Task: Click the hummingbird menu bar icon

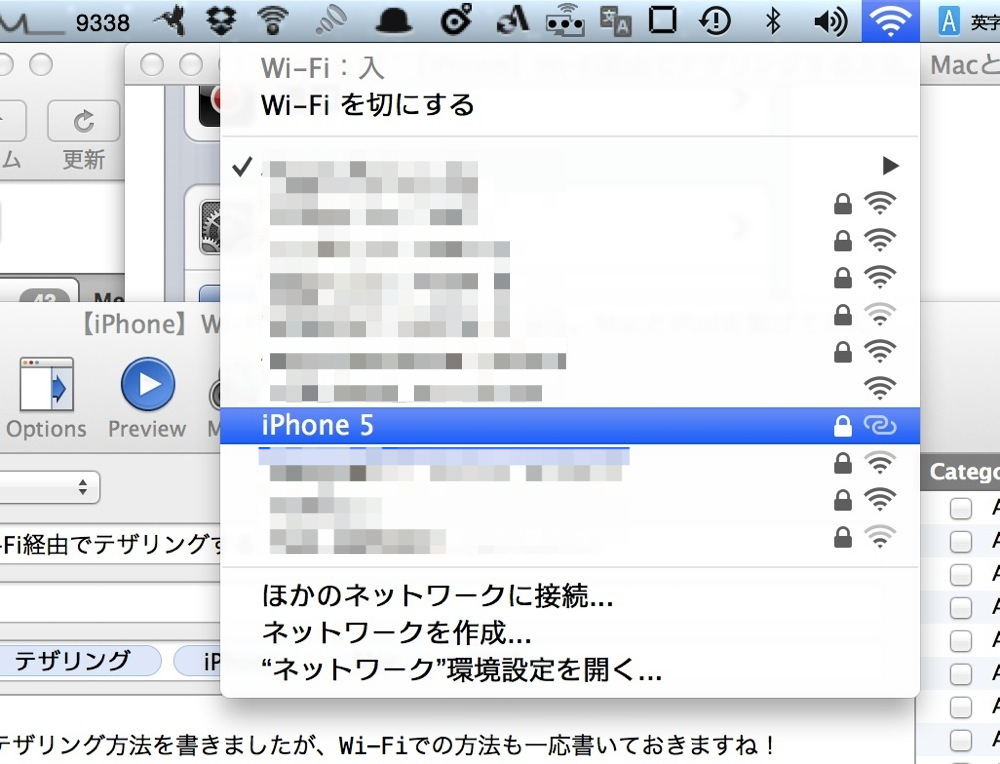Action: coord(170,20)
